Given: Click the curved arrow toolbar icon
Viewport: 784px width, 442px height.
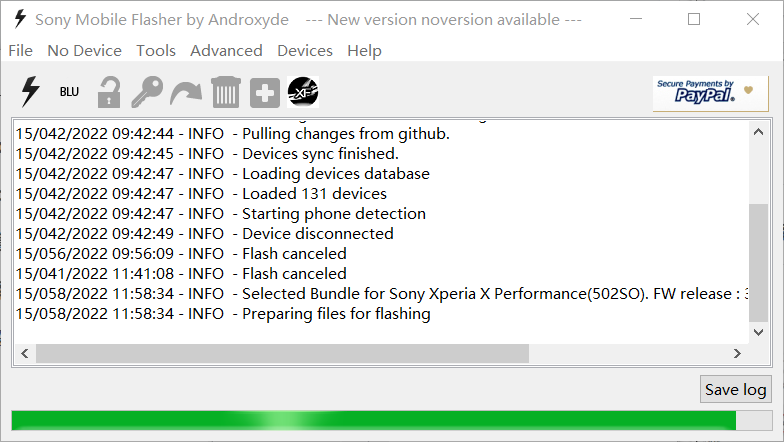Looking at the screenshot, I should click(186, 93).
